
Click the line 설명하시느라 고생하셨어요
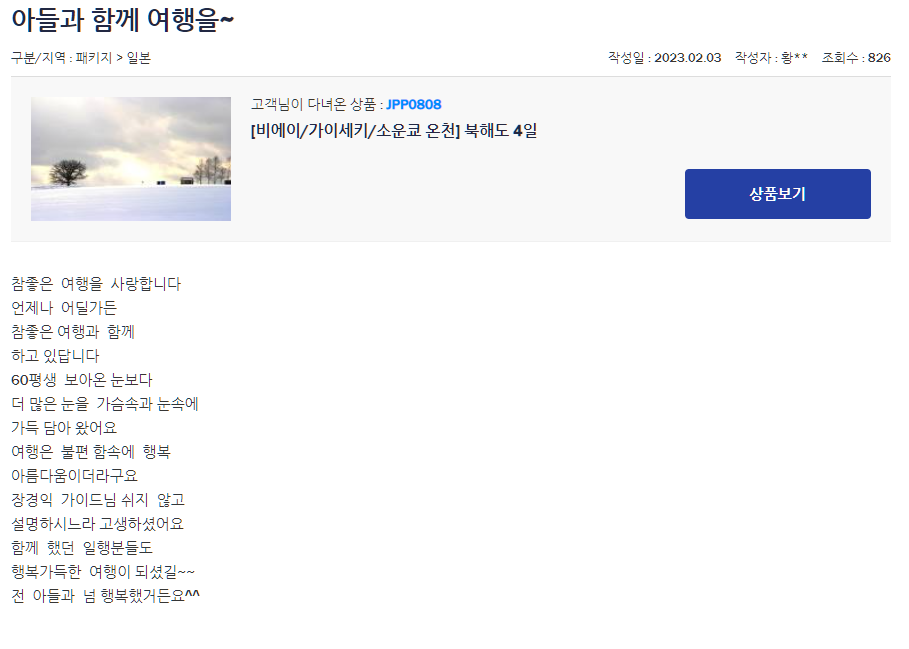(x=97, y=524)
